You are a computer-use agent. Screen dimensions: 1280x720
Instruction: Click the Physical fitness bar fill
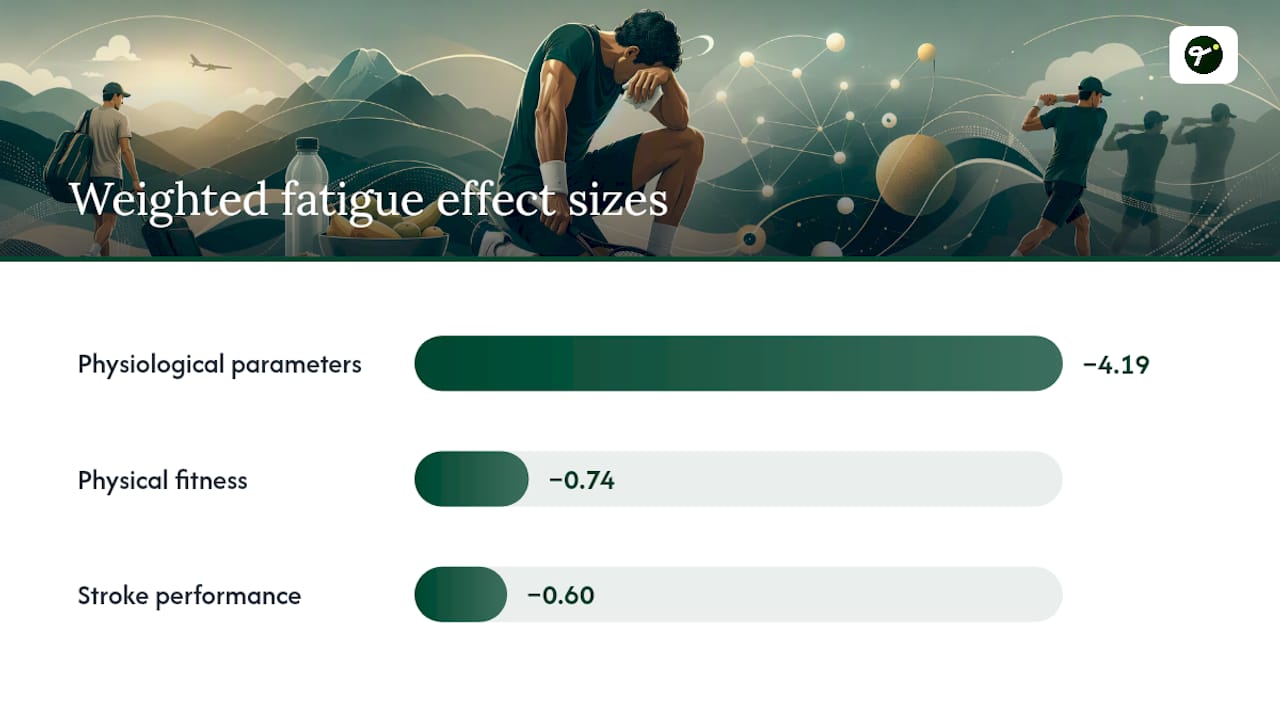coord(471,479)
